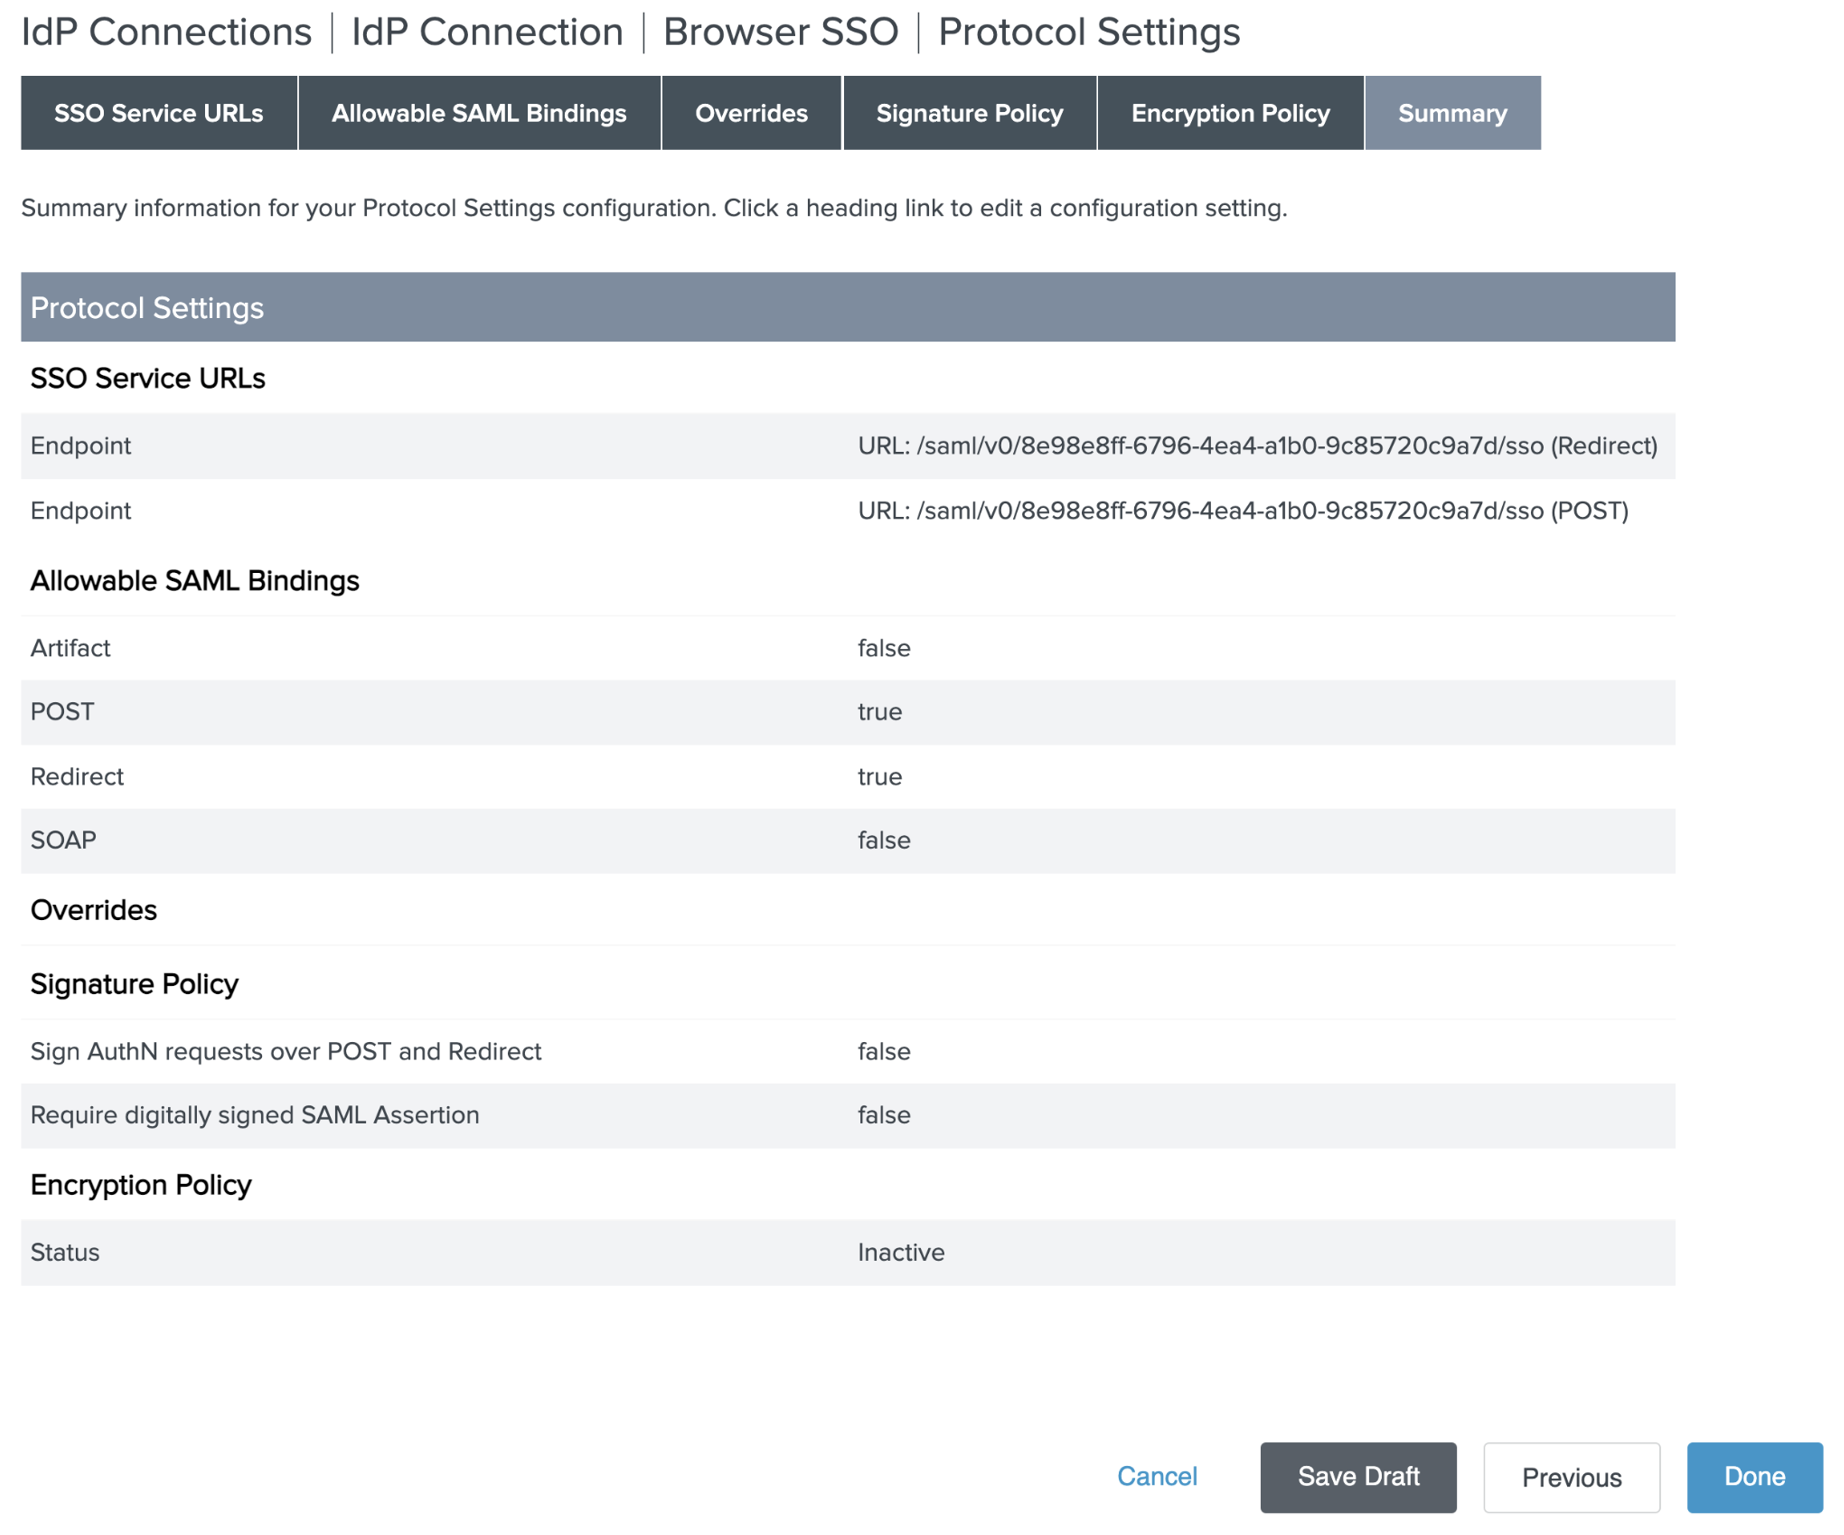Edit via Encryption Policy heading link
The image size is (1844, 1535).
[x=140, y=1185]
